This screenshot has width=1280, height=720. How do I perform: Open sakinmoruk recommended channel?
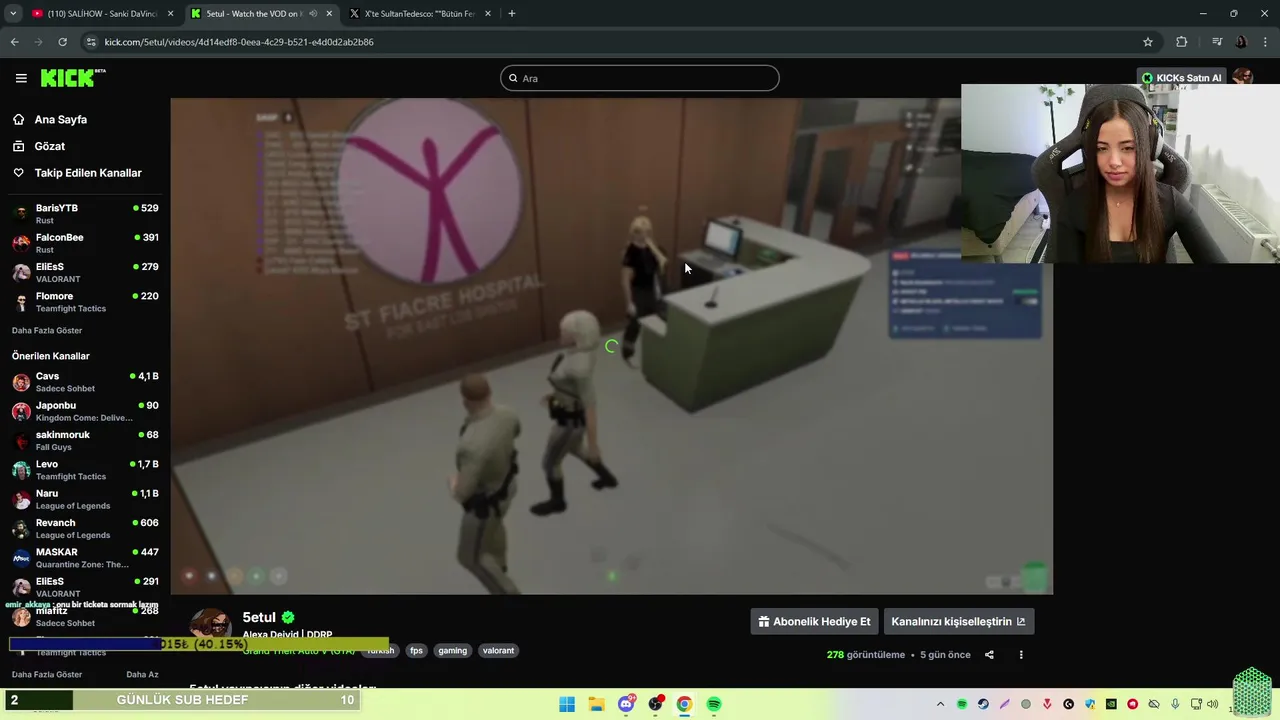click(x=84, y=440)
